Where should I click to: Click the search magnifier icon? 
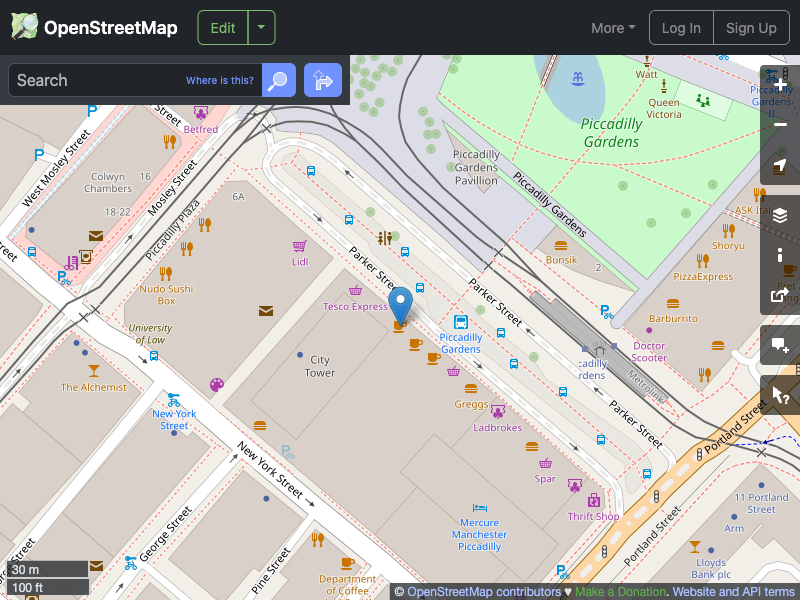tap(277, 80)
